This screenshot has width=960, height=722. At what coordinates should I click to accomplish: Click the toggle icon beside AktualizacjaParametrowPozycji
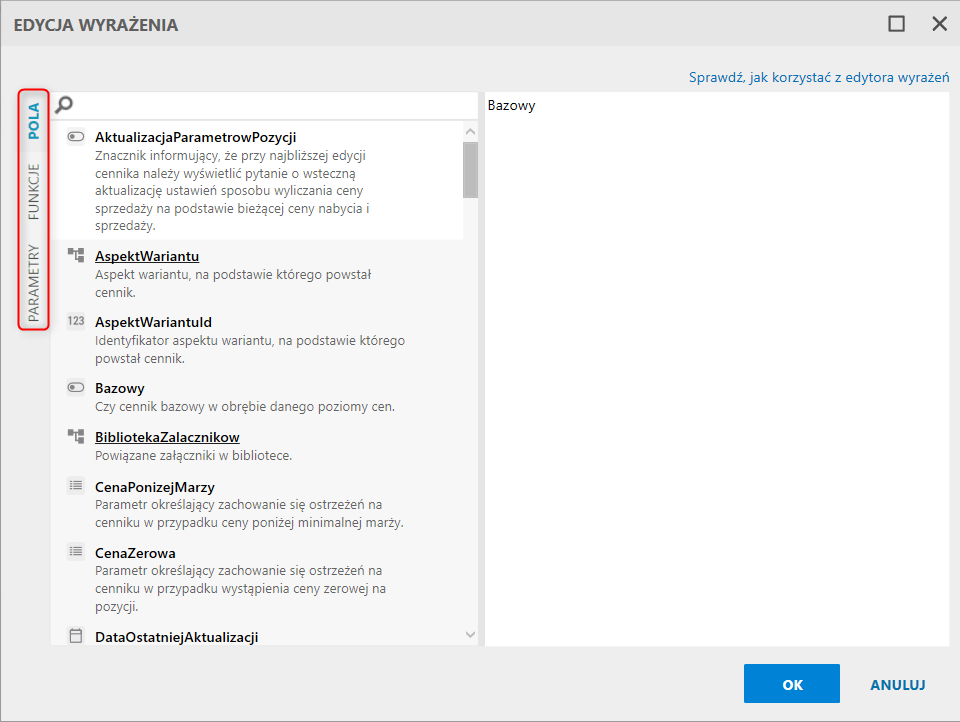pyautogui.click(x=76, y=137)
